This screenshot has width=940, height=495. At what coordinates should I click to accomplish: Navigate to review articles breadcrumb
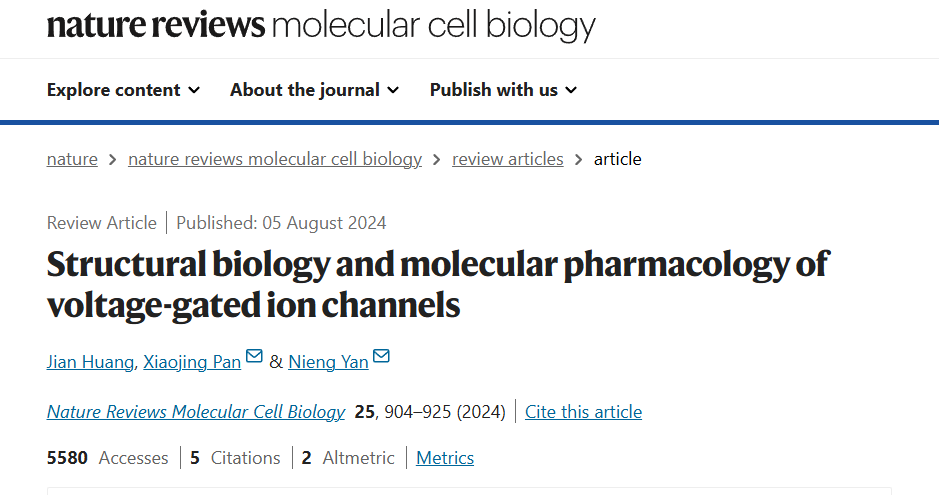(508, 159)
